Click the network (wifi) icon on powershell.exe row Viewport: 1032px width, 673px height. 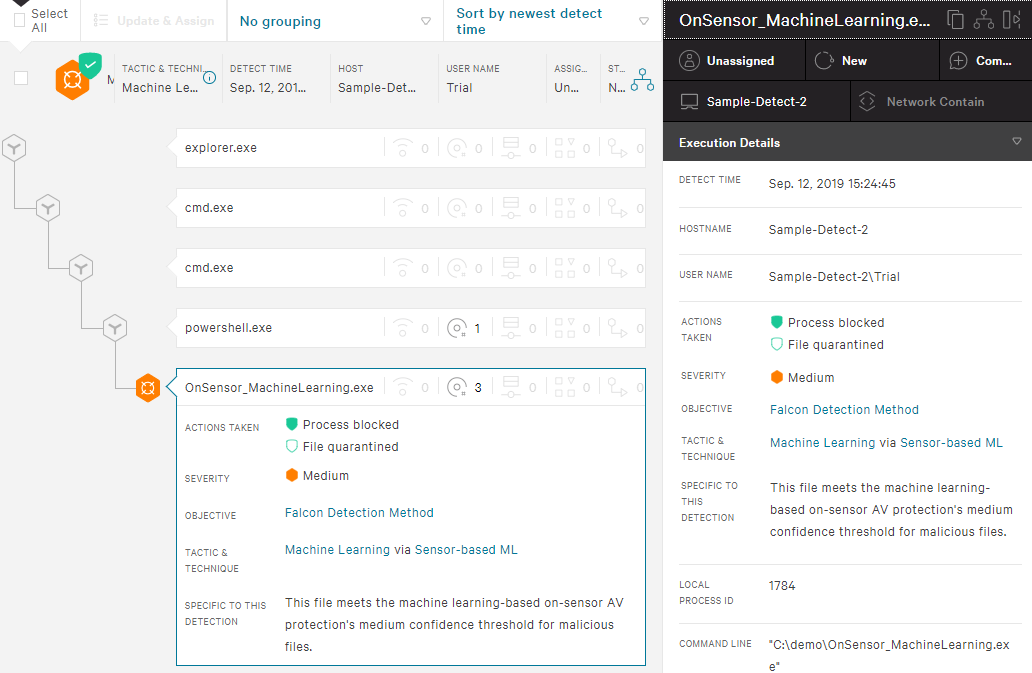403,328
